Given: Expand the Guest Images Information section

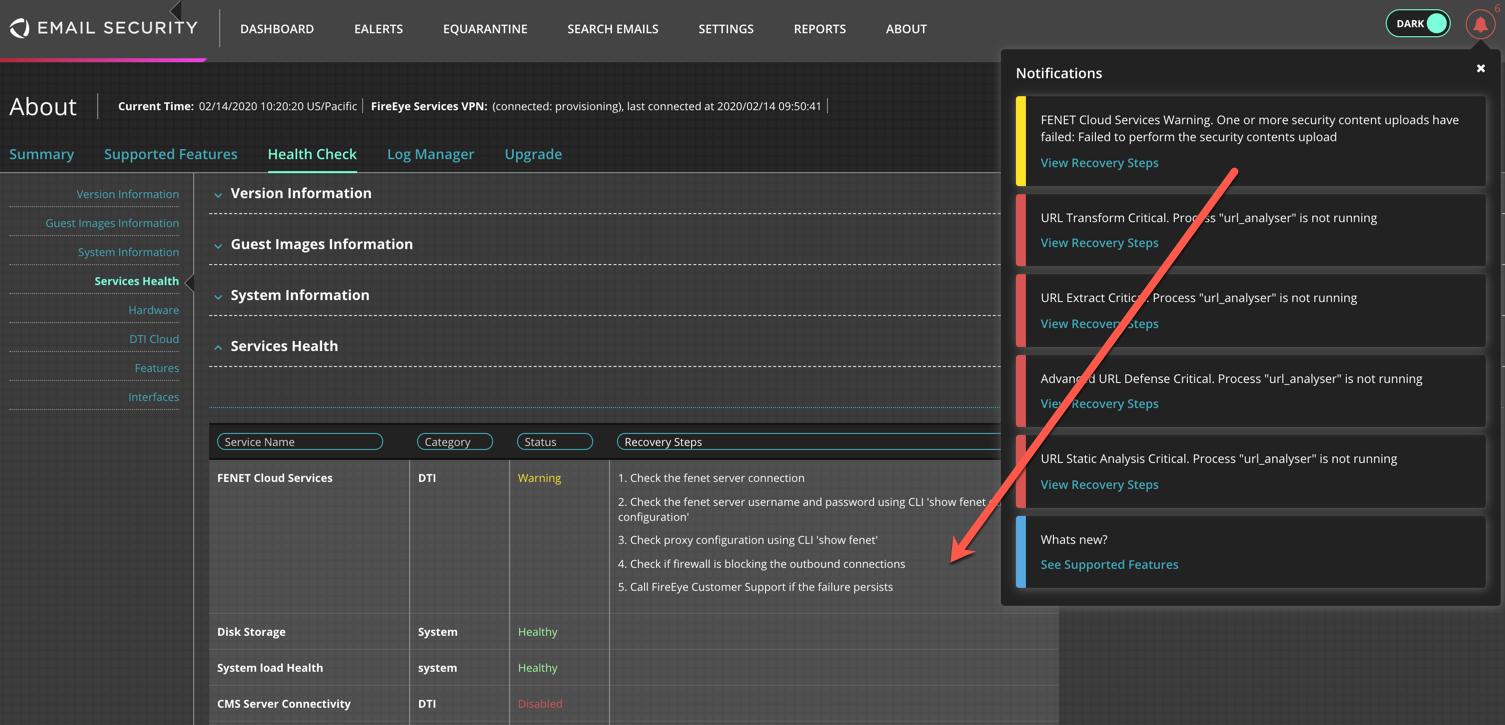Looking at the screenshot, I should pos(218,245).
